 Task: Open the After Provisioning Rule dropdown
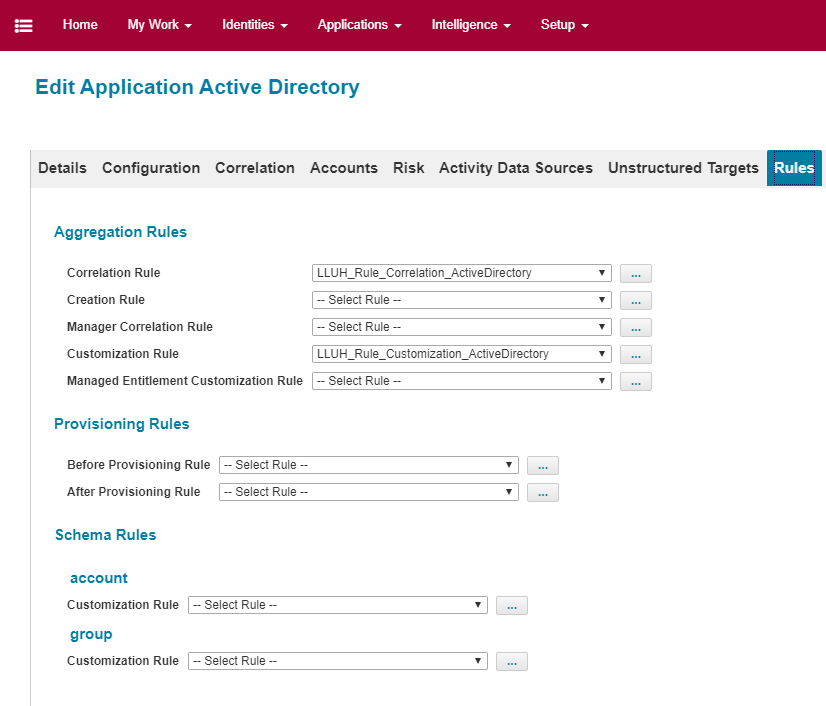pyautogui.click(x=368, y=492)
